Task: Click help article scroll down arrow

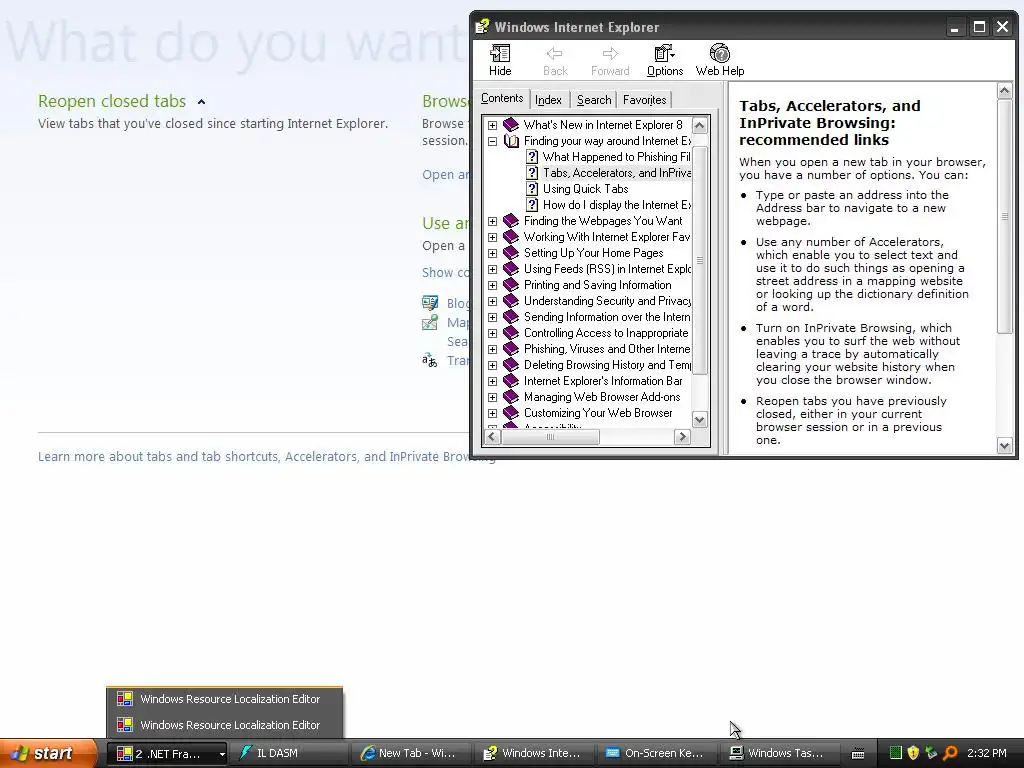Action: tap(1004, 446)
